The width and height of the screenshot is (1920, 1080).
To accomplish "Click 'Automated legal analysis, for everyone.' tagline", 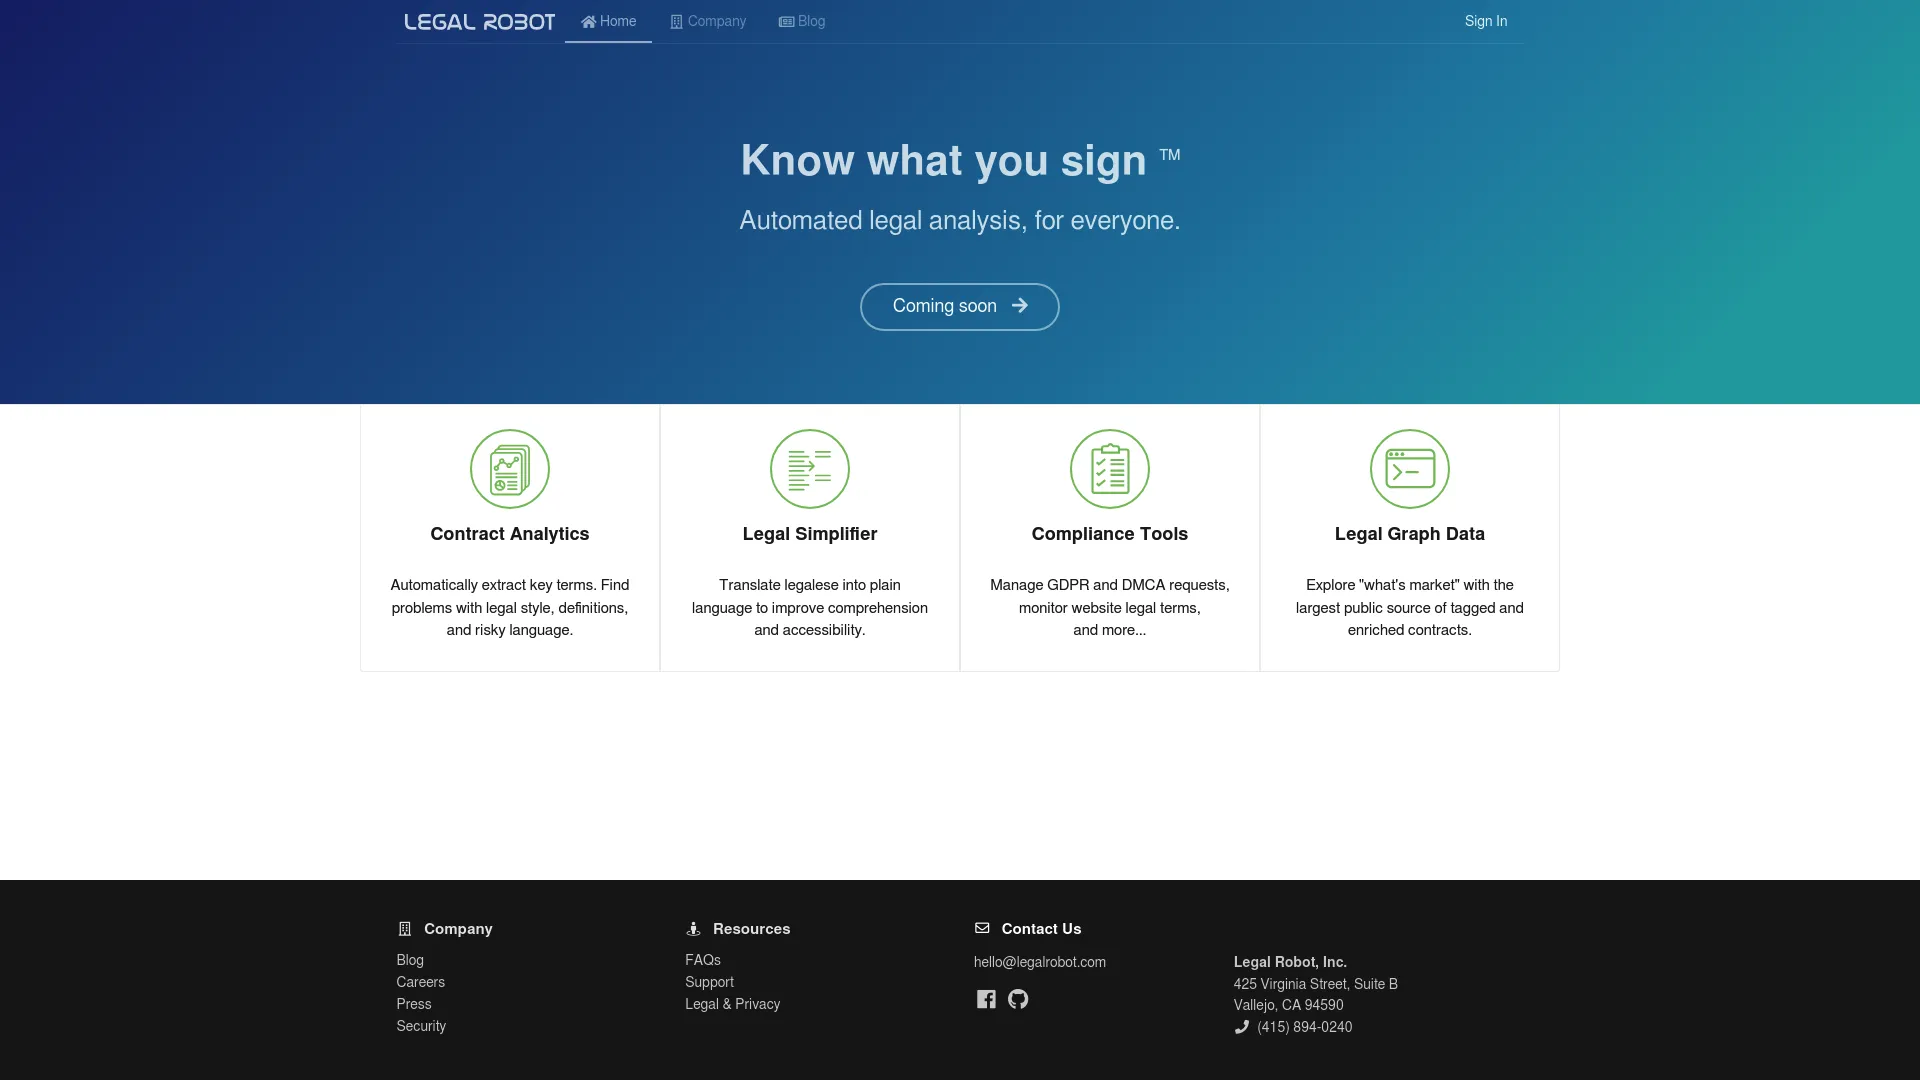I will point(960,220).
